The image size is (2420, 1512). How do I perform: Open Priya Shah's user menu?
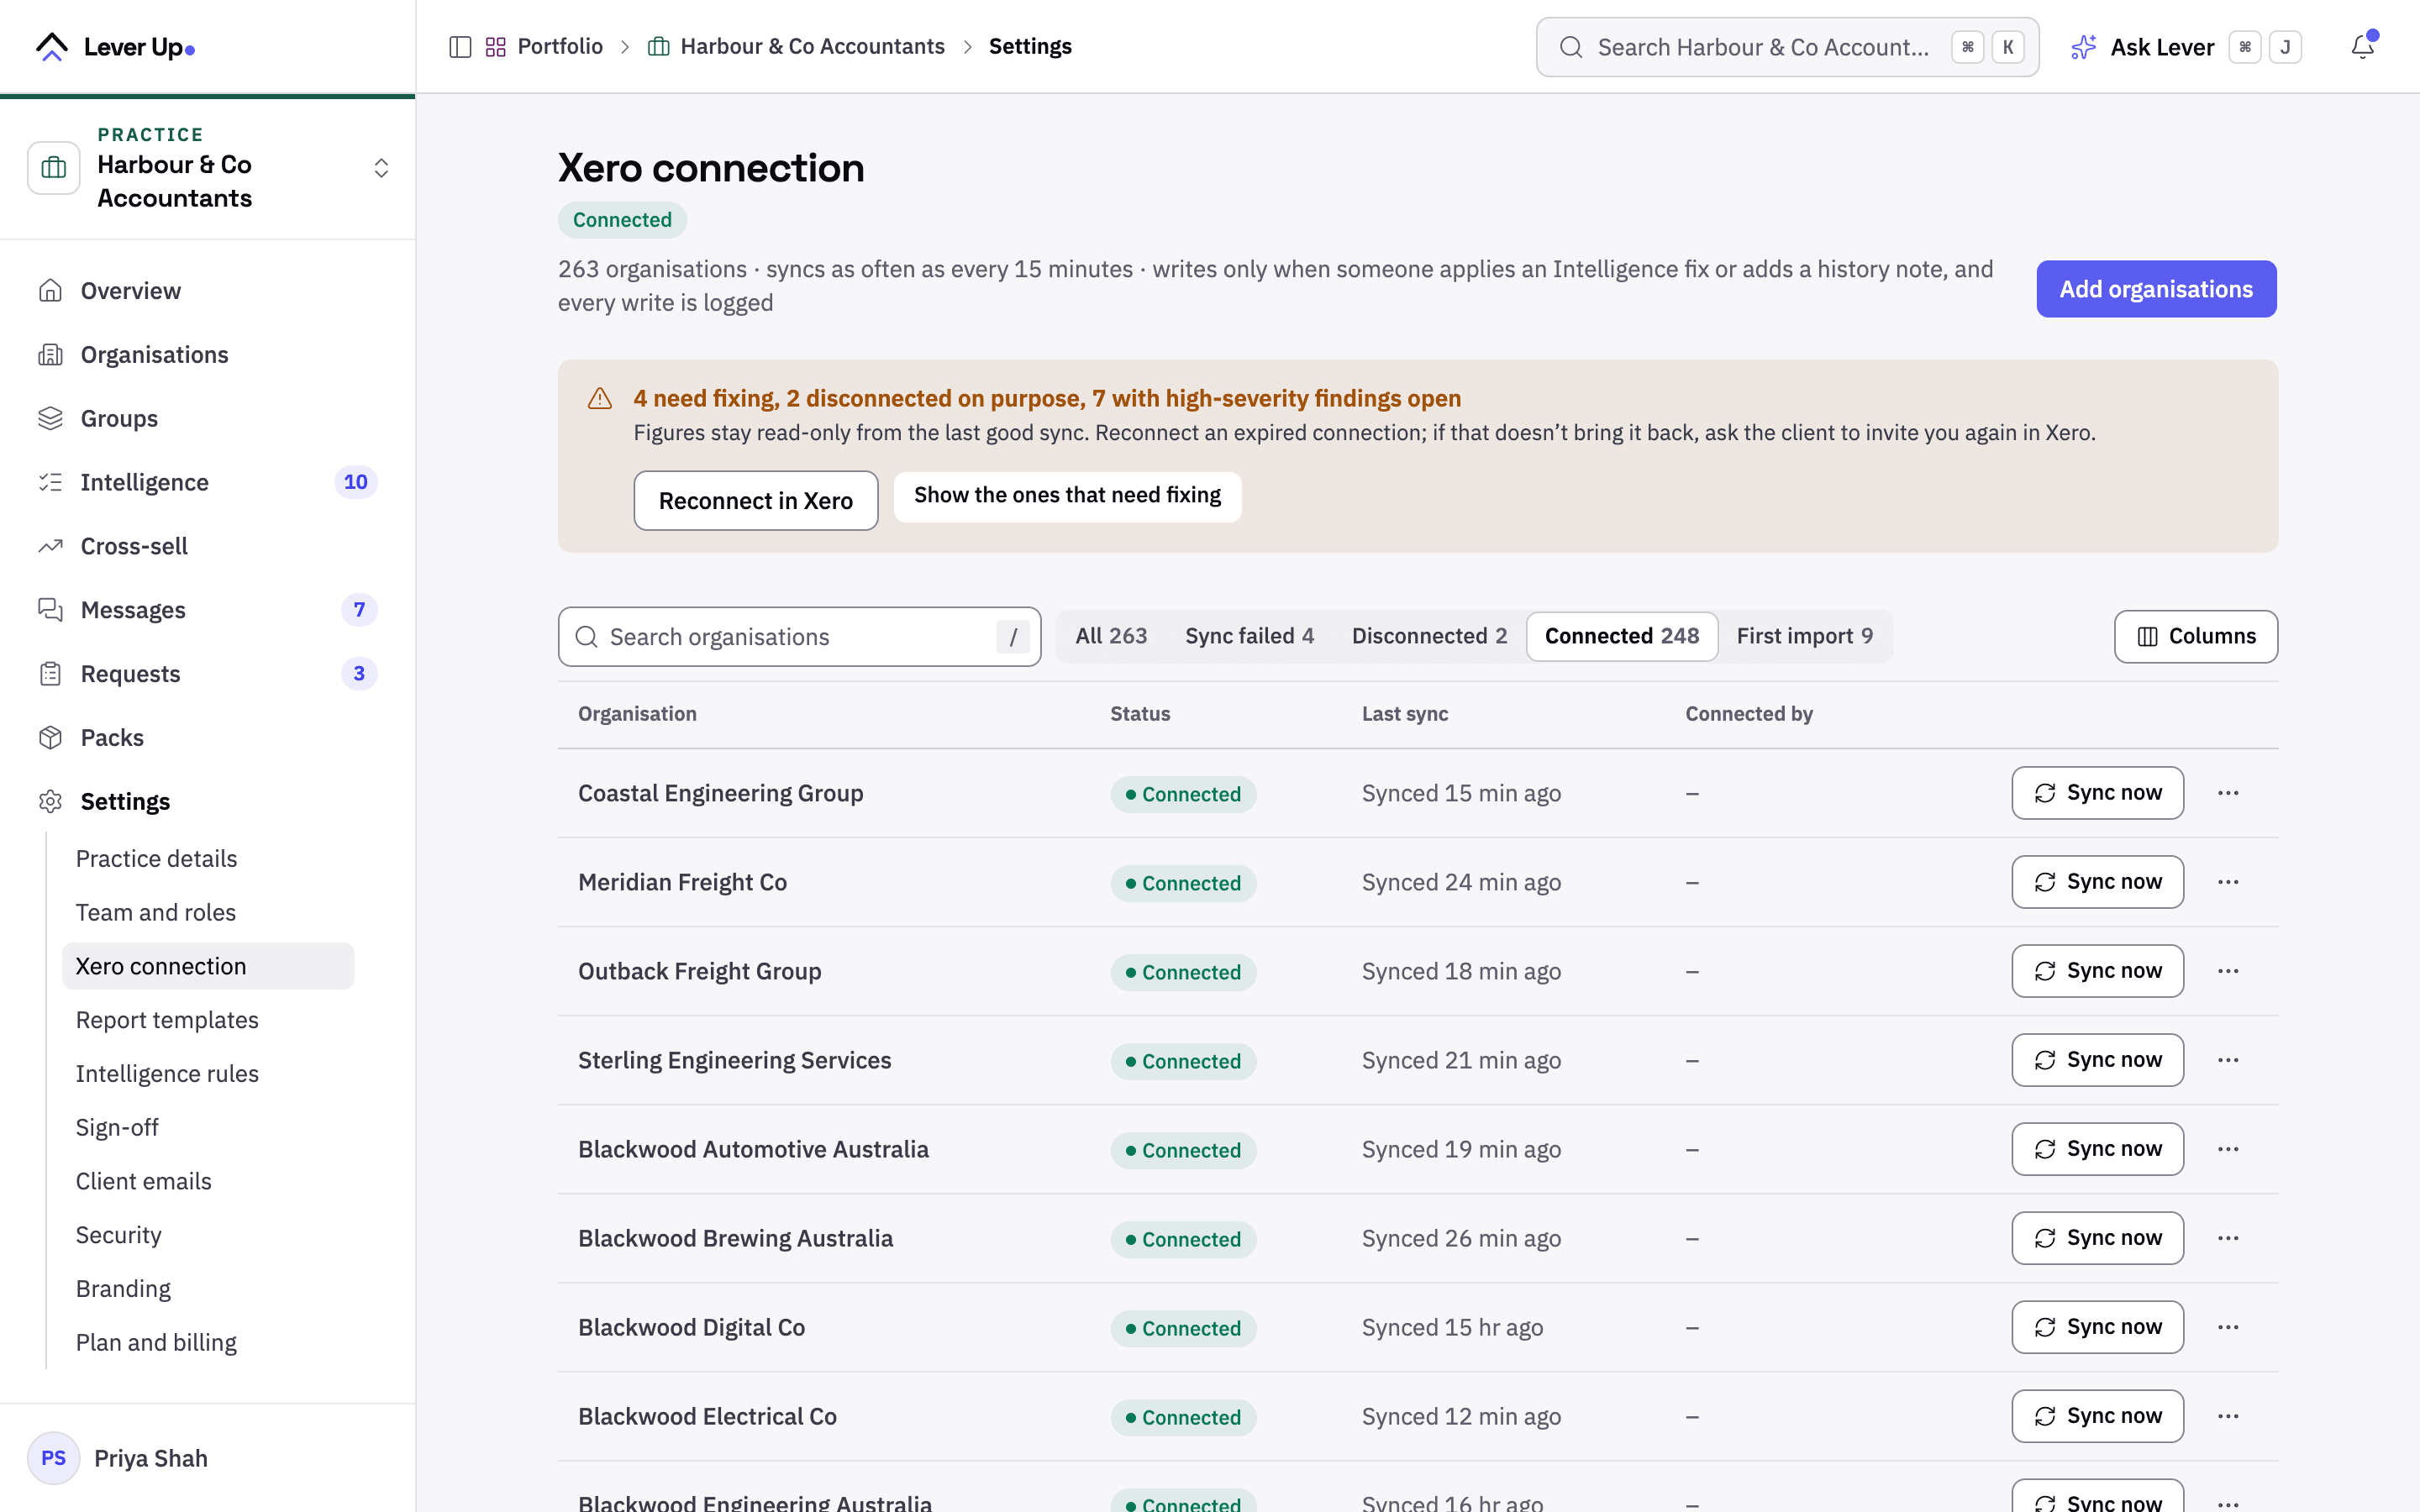tap(207, 1458)
